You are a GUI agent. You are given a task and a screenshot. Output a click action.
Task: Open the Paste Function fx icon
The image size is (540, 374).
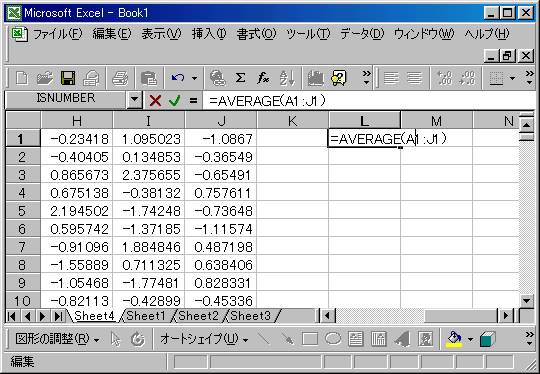[263, 79]
